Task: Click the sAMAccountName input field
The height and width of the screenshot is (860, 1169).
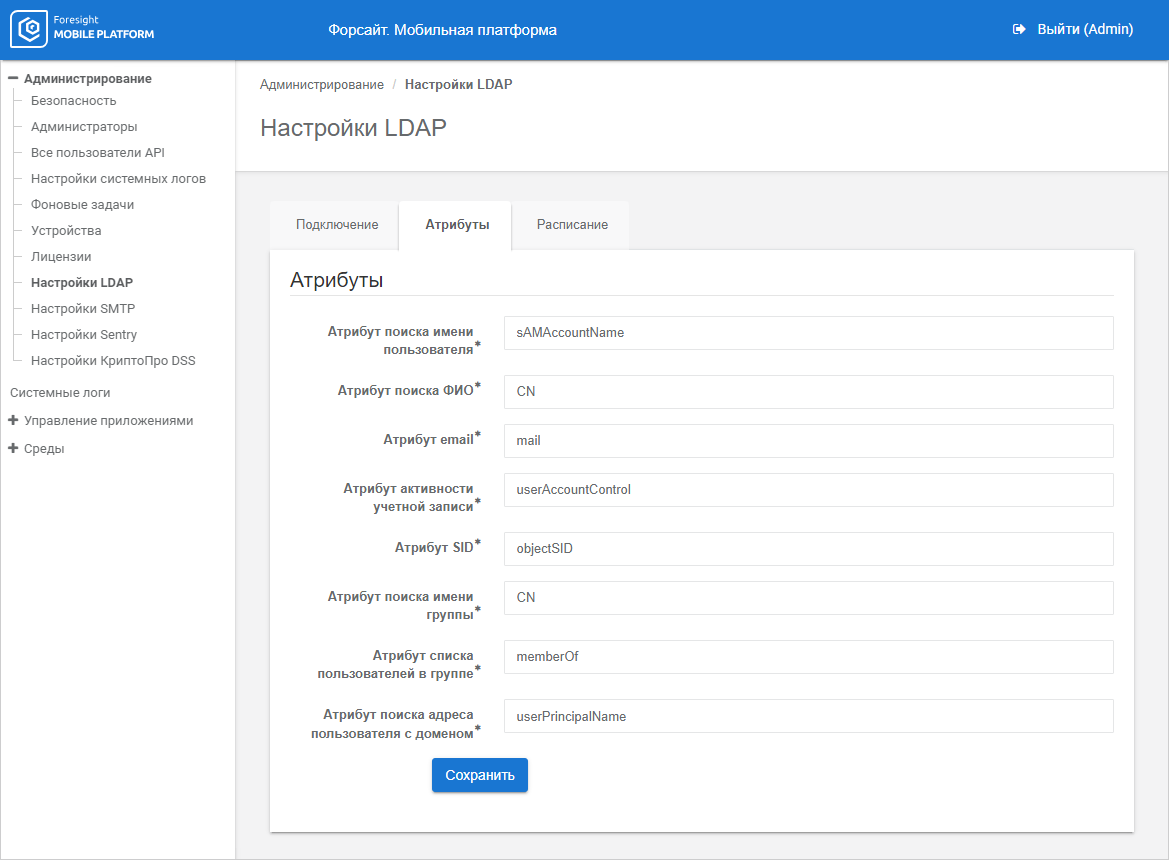Action: click(x=808, y=333)
